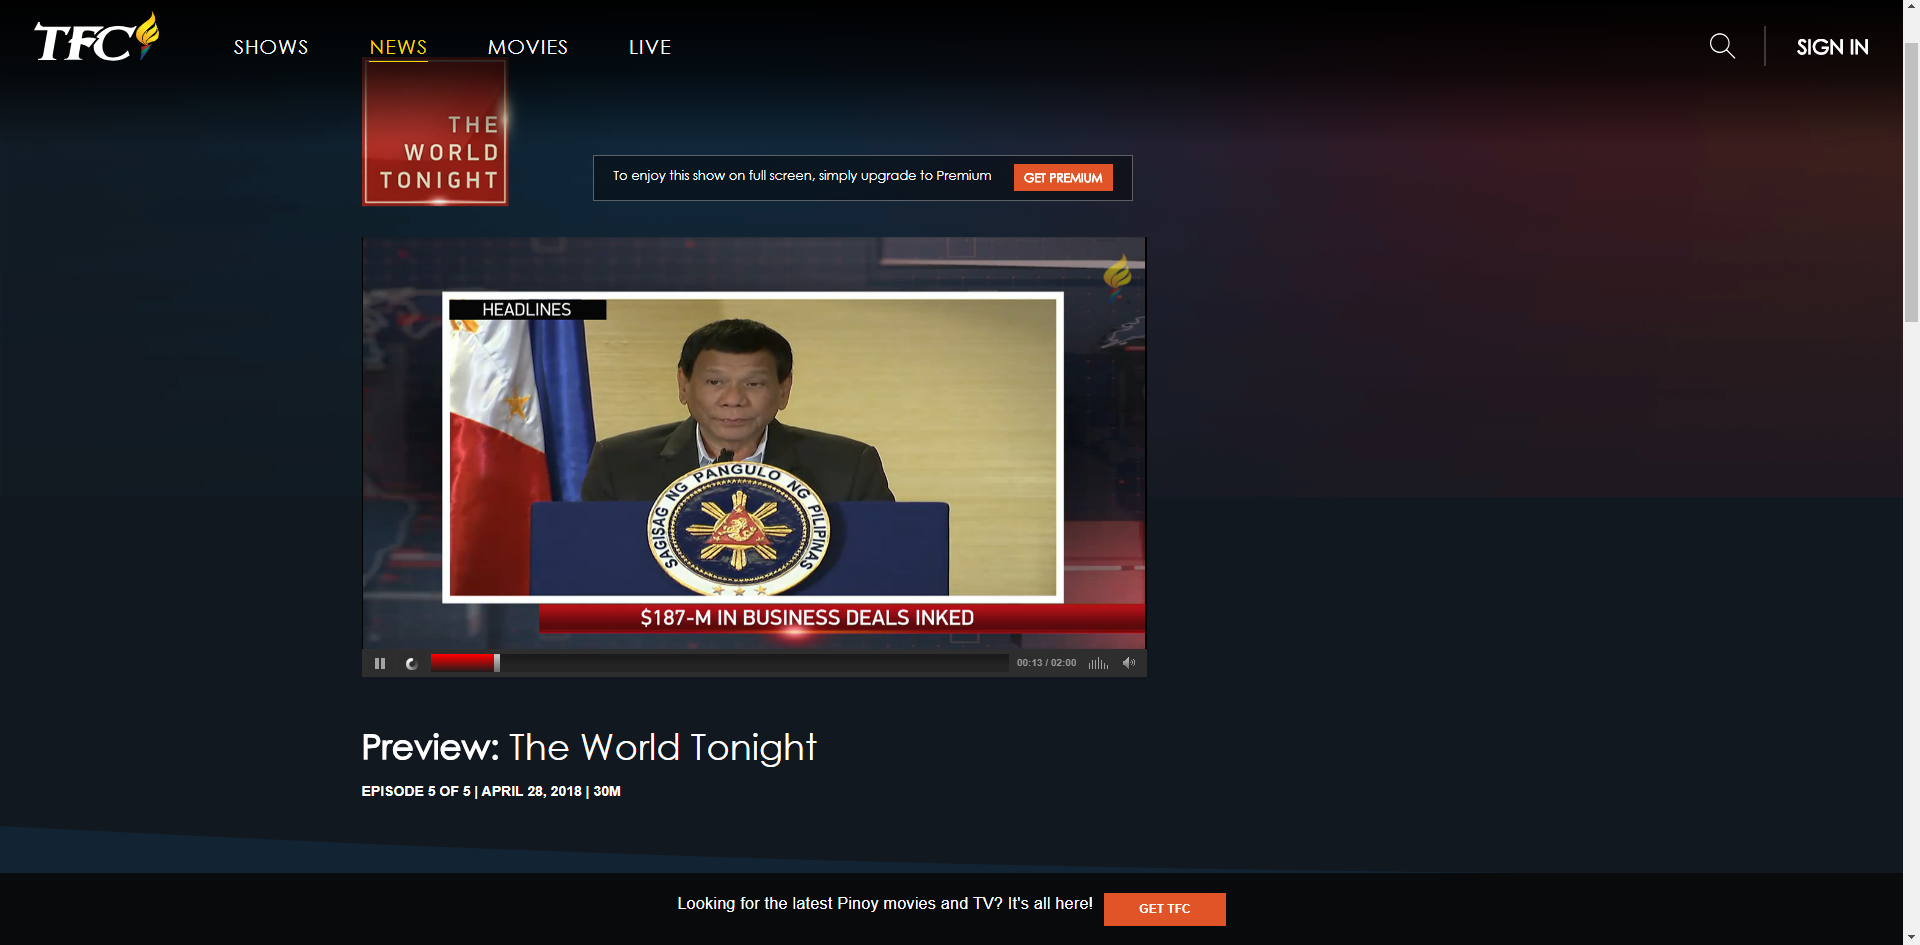Screen dimensions: 1920x945
Task: Click the Looking for latest Pinoy movies text
Action: pyautogui.click(x=885, y=904)
